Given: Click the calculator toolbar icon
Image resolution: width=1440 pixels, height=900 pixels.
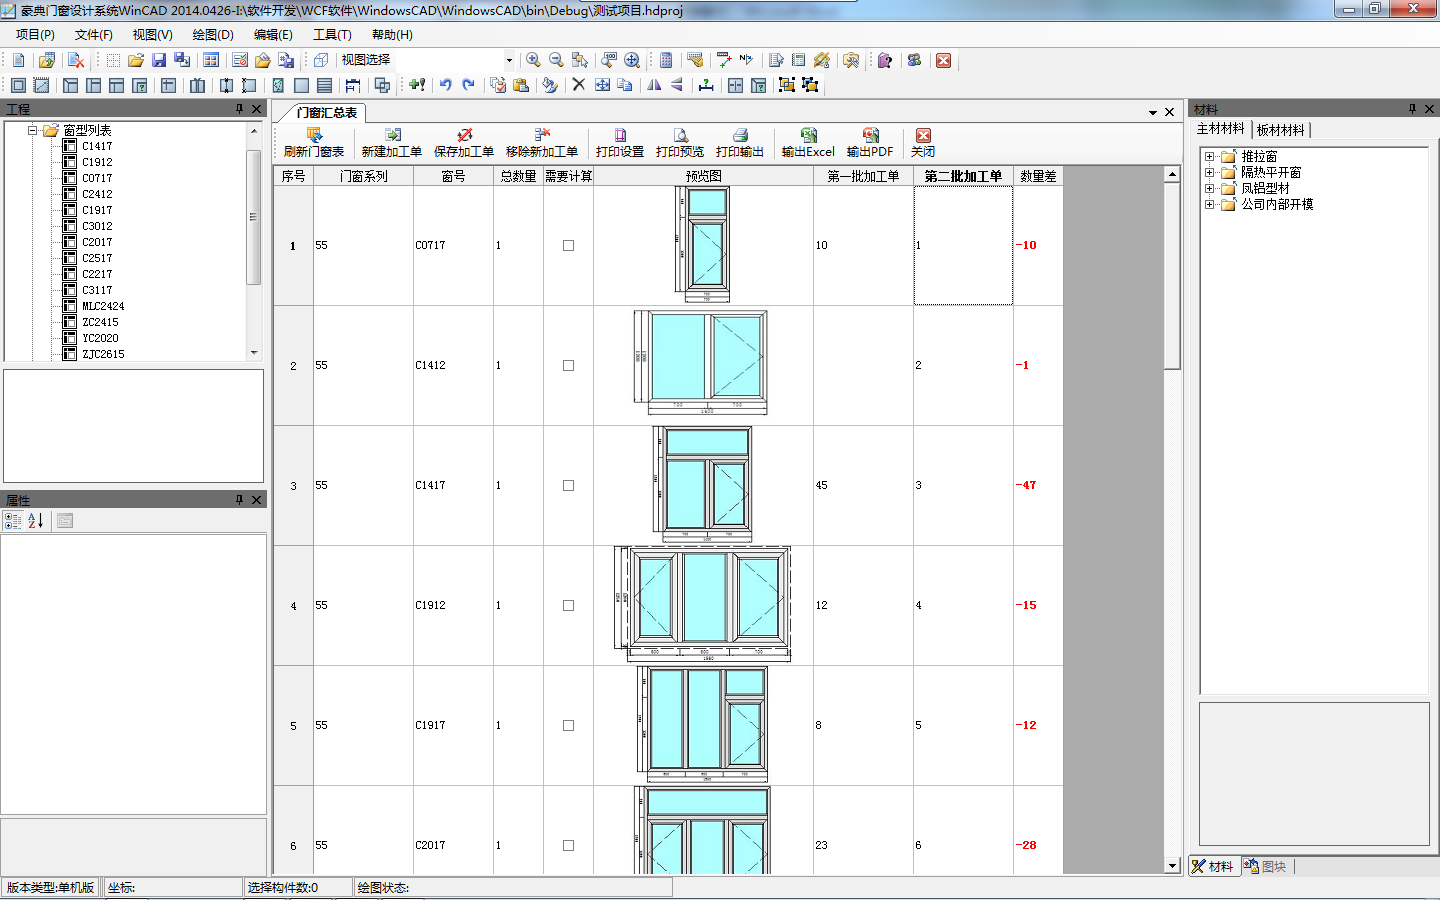Looking at the screenshot, I should click(x=666, y=60).
